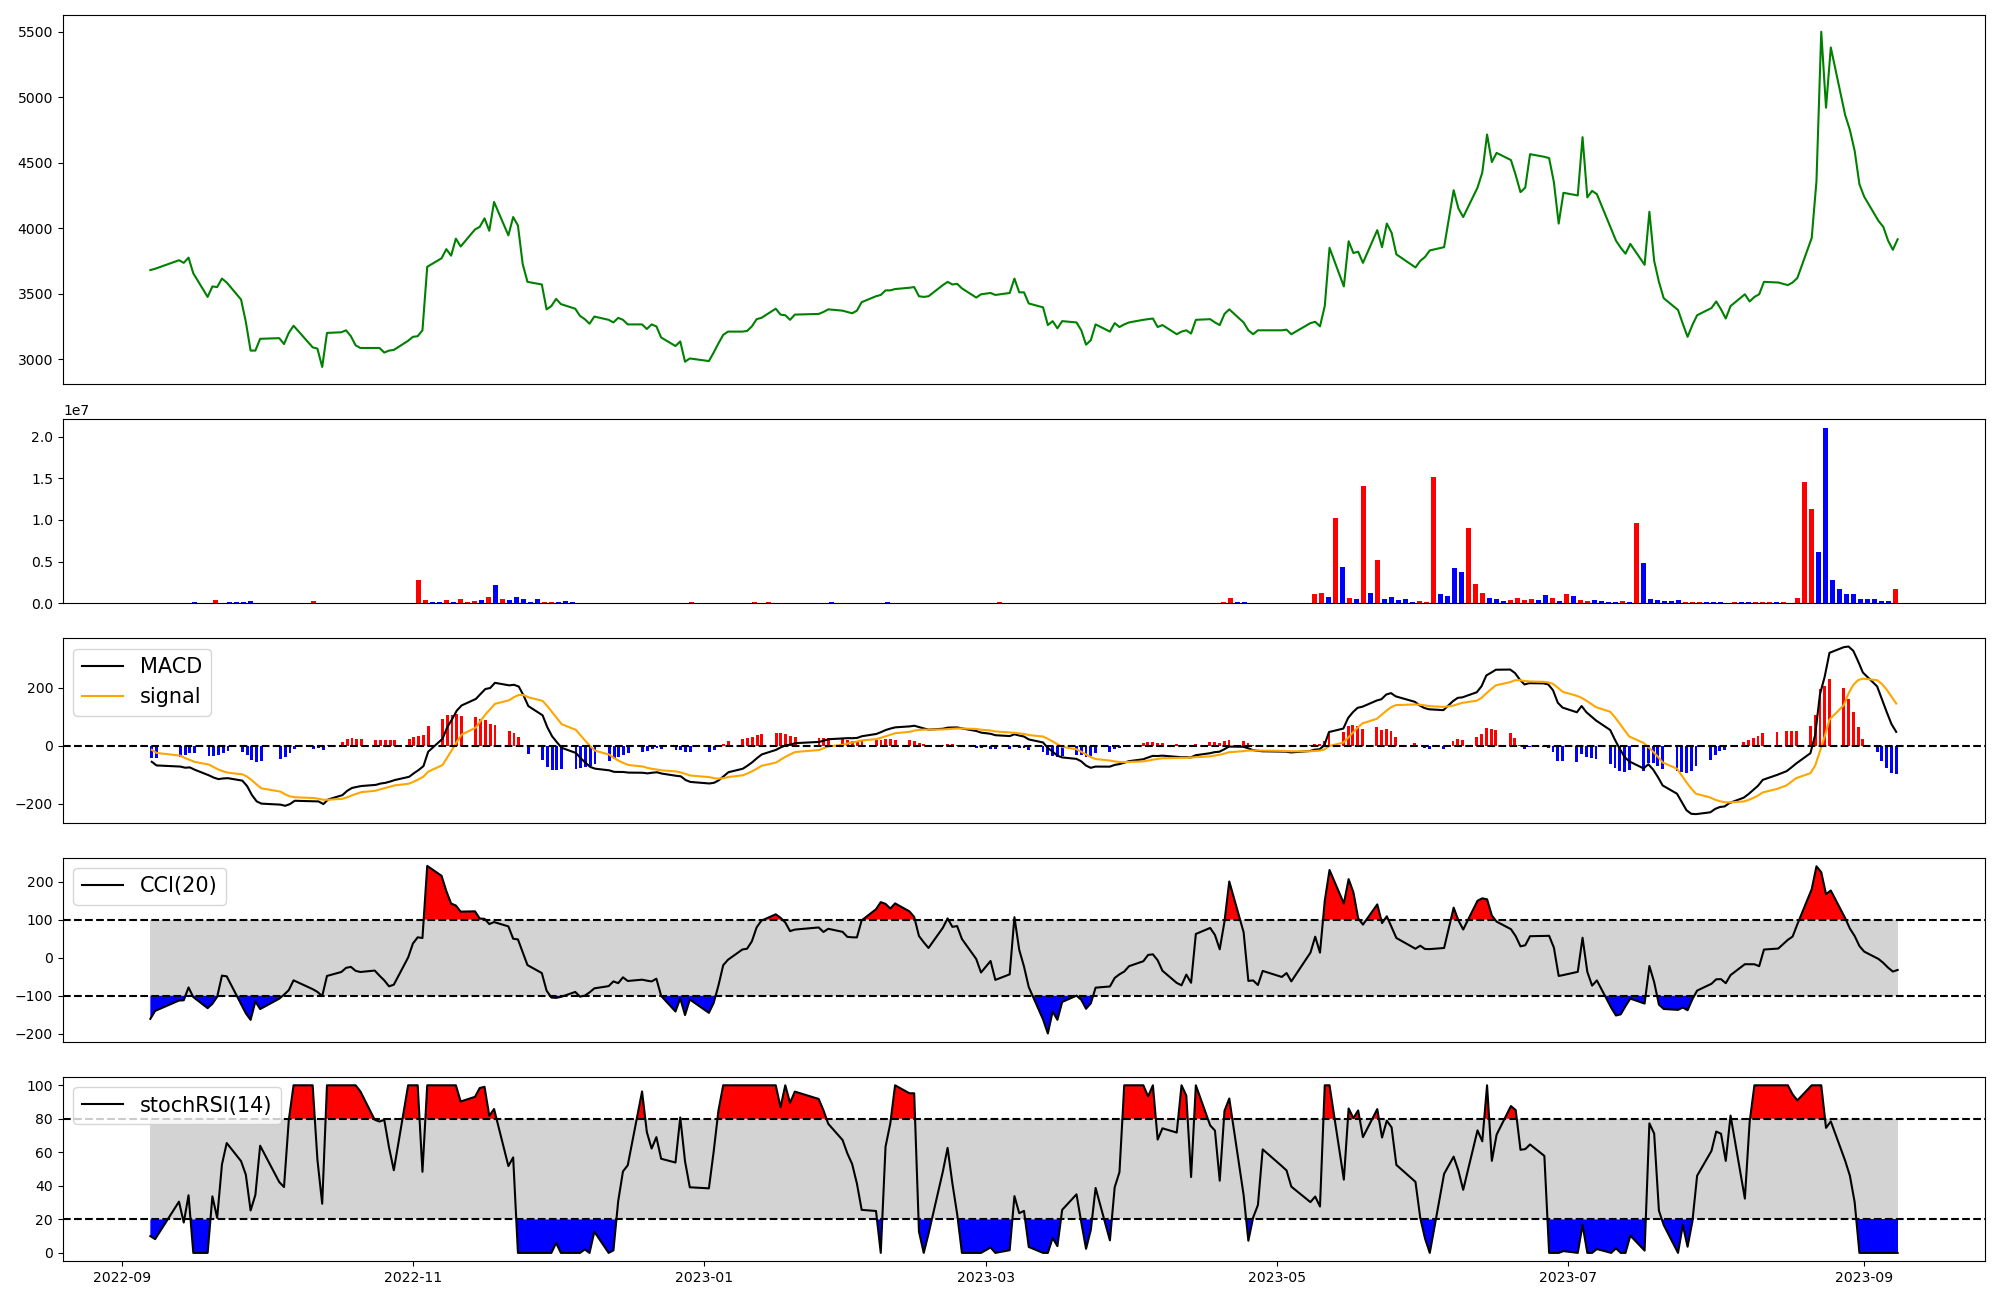Screen dimensions: 2000x1300
Task: Click the 80 label on stochRSI axis
Action: [42, 1119]
